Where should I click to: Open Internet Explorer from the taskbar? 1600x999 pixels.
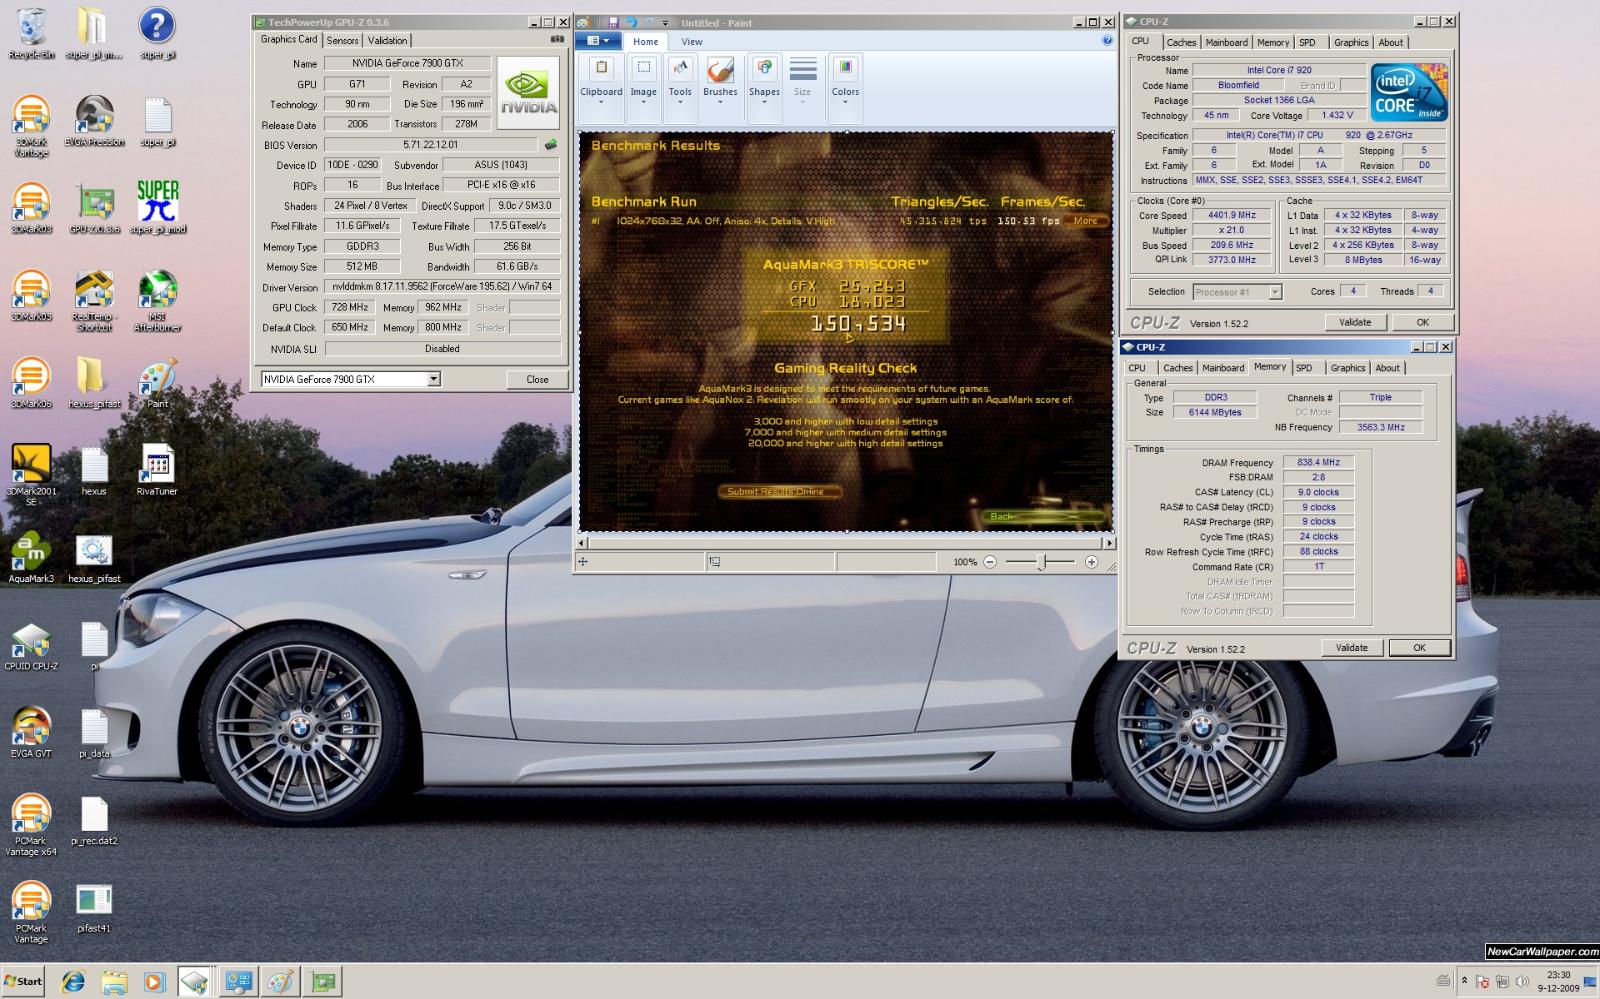[x=73, y=982]
